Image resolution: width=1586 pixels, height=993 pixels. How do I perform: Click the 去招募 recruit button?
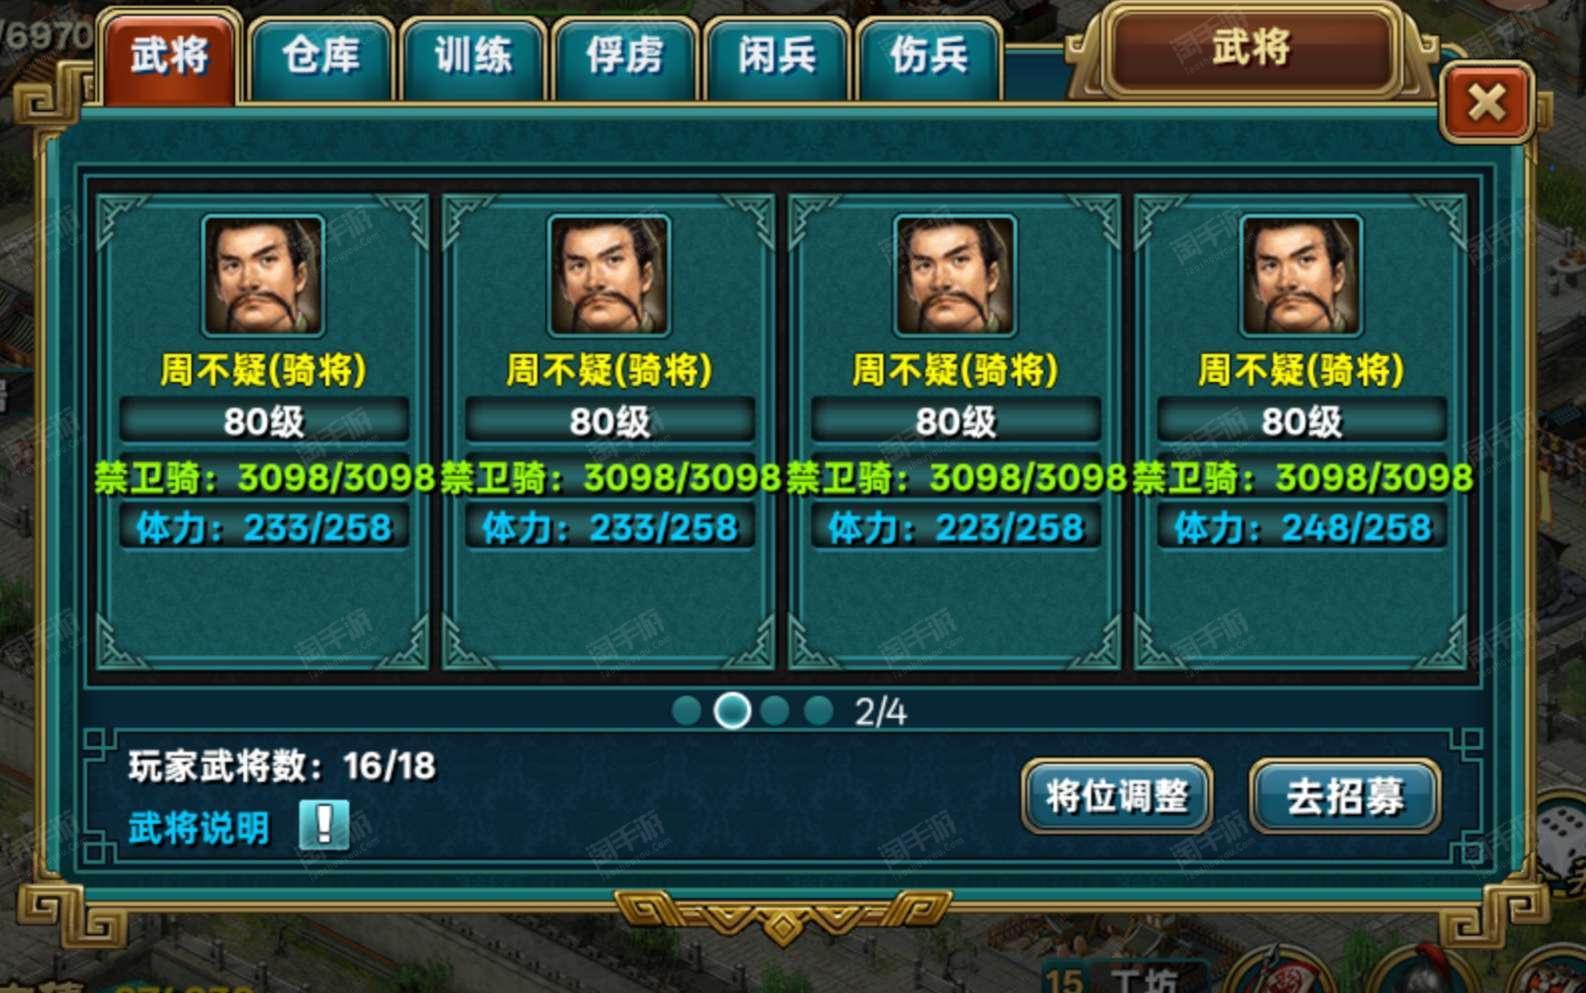click(x=1345, y=796)
